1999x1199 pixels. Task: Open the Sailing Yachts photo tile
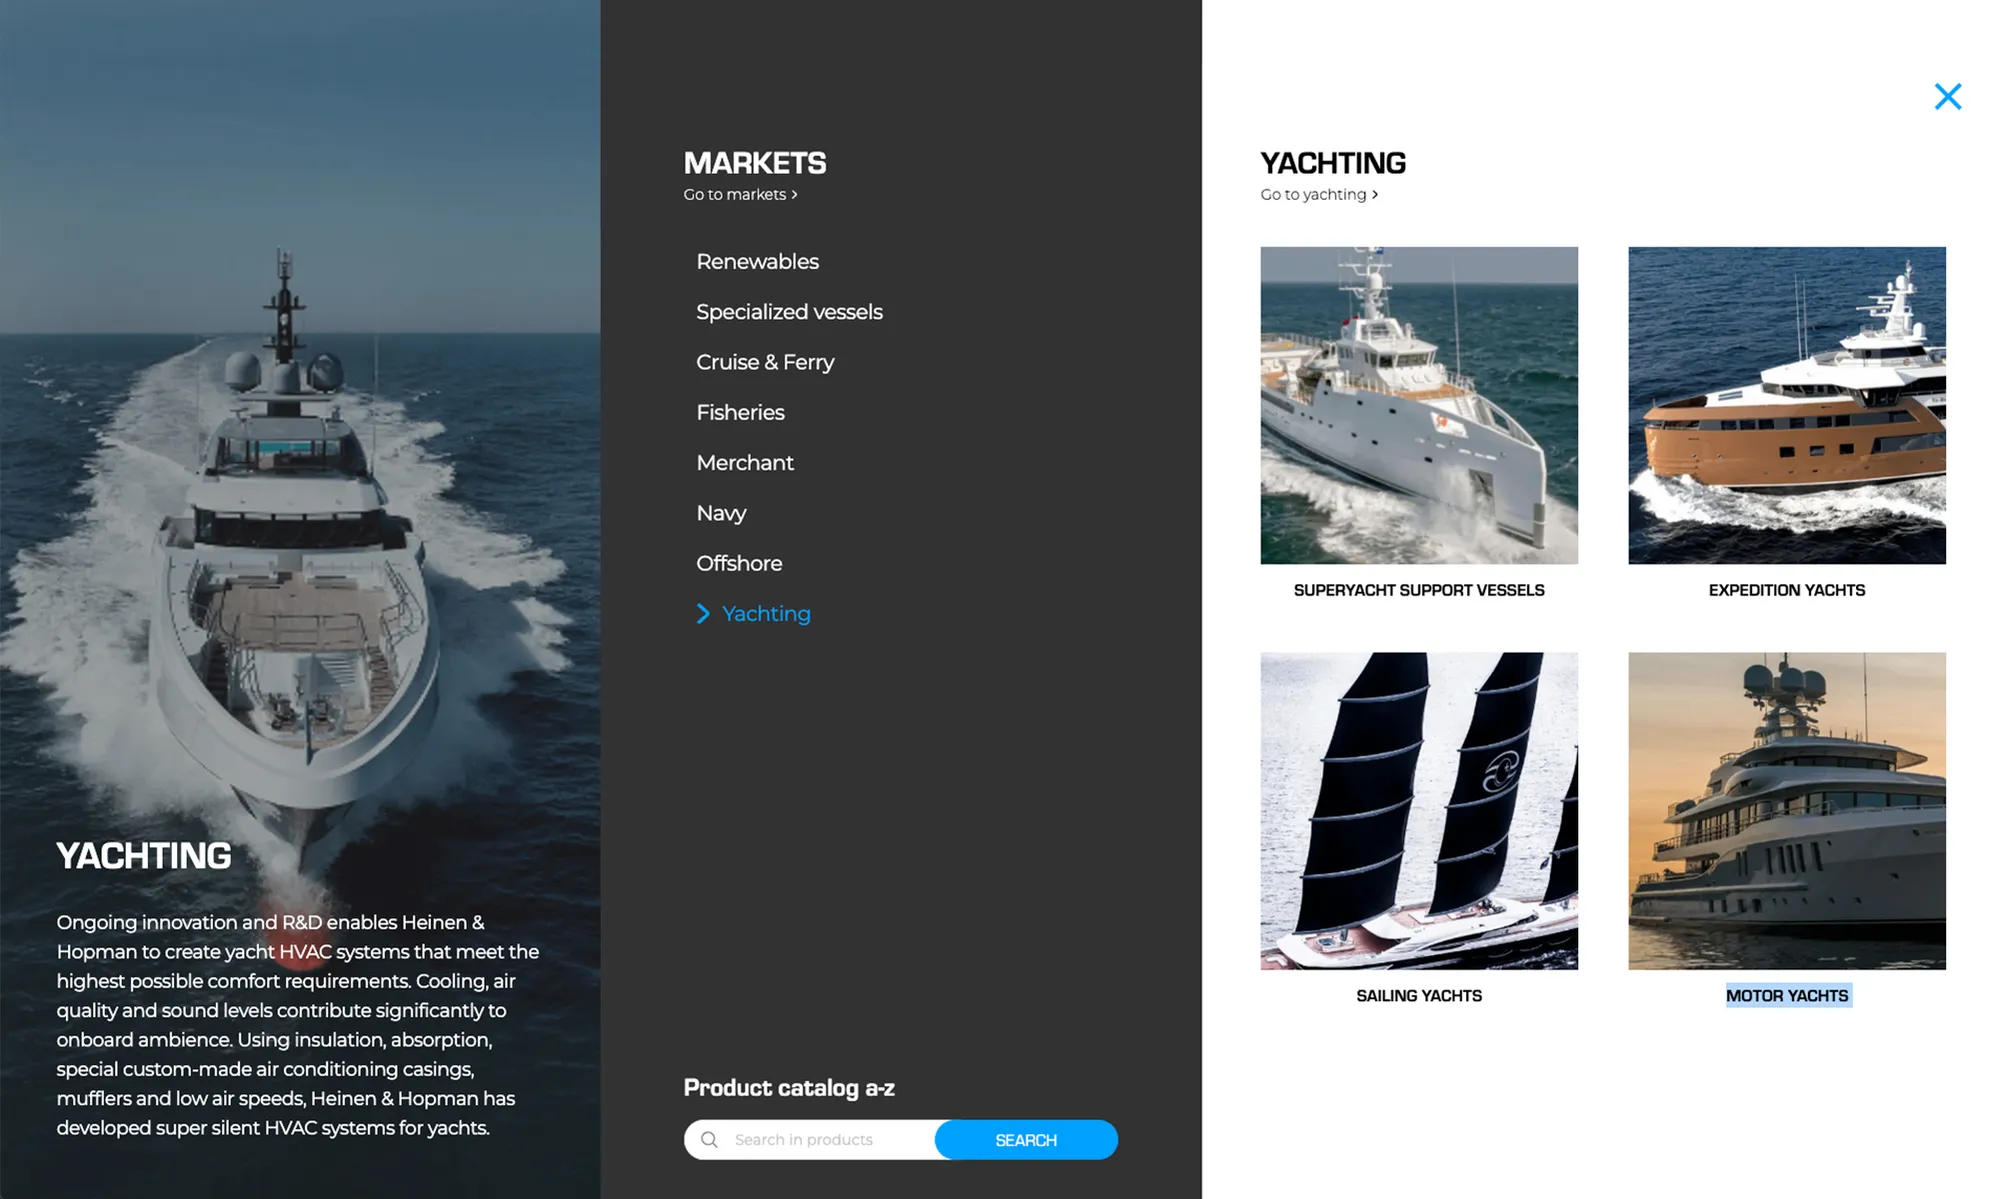tap(1419, 811)
